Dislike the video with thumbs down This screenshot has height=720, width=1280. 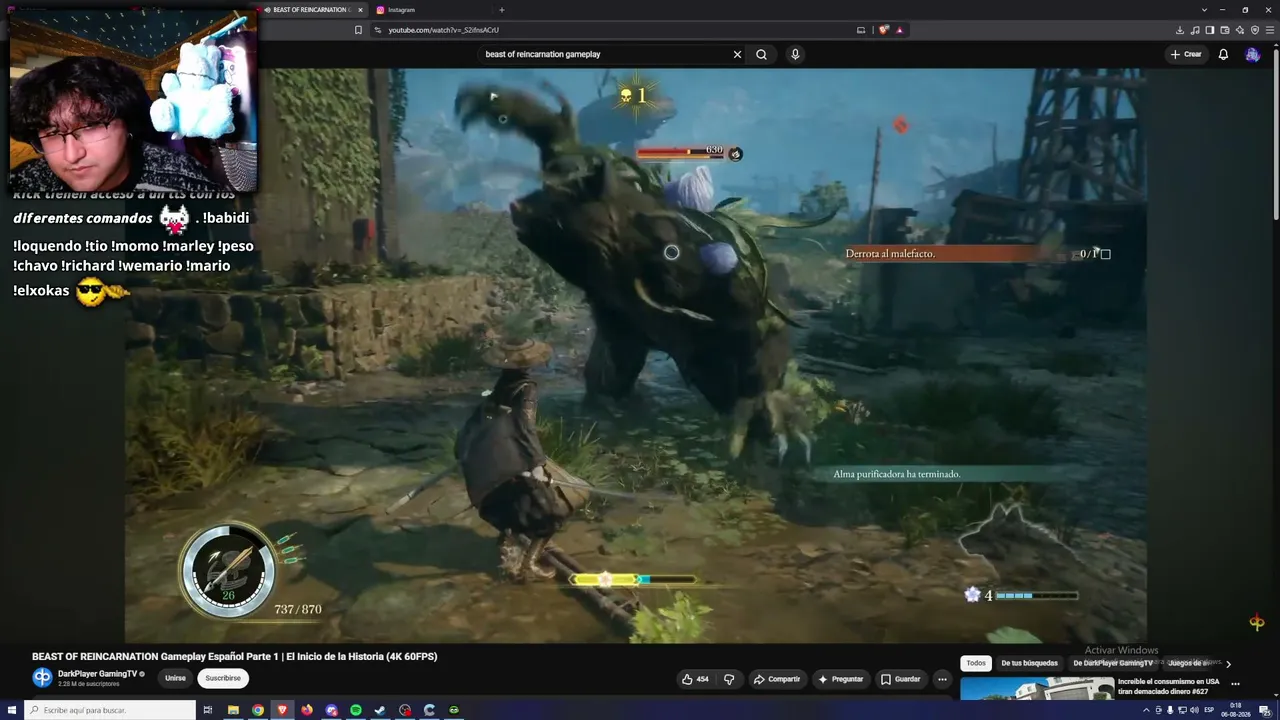click(x=729, y=679)
